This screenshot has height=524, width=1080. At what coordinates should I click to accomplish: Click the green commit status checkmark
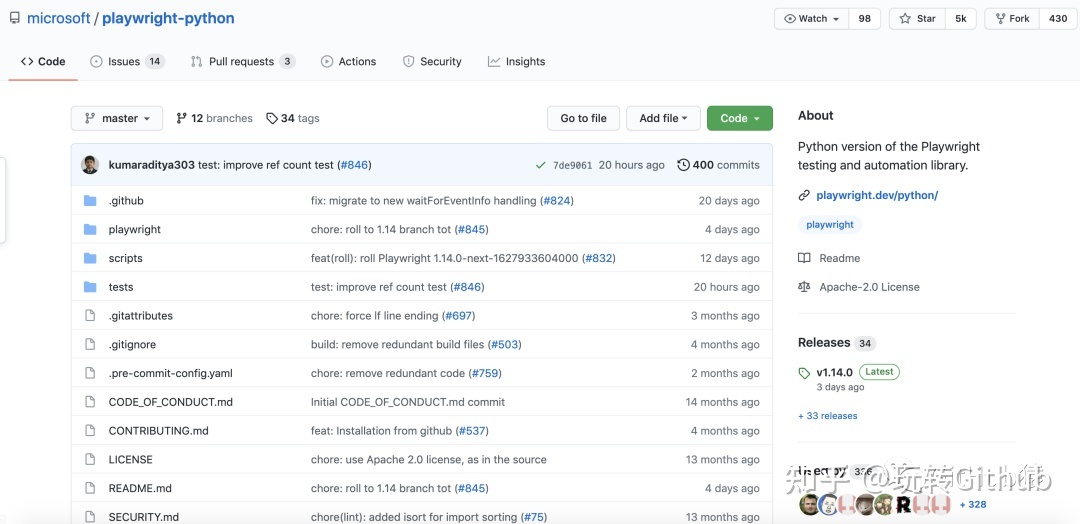tap(541, 165)
